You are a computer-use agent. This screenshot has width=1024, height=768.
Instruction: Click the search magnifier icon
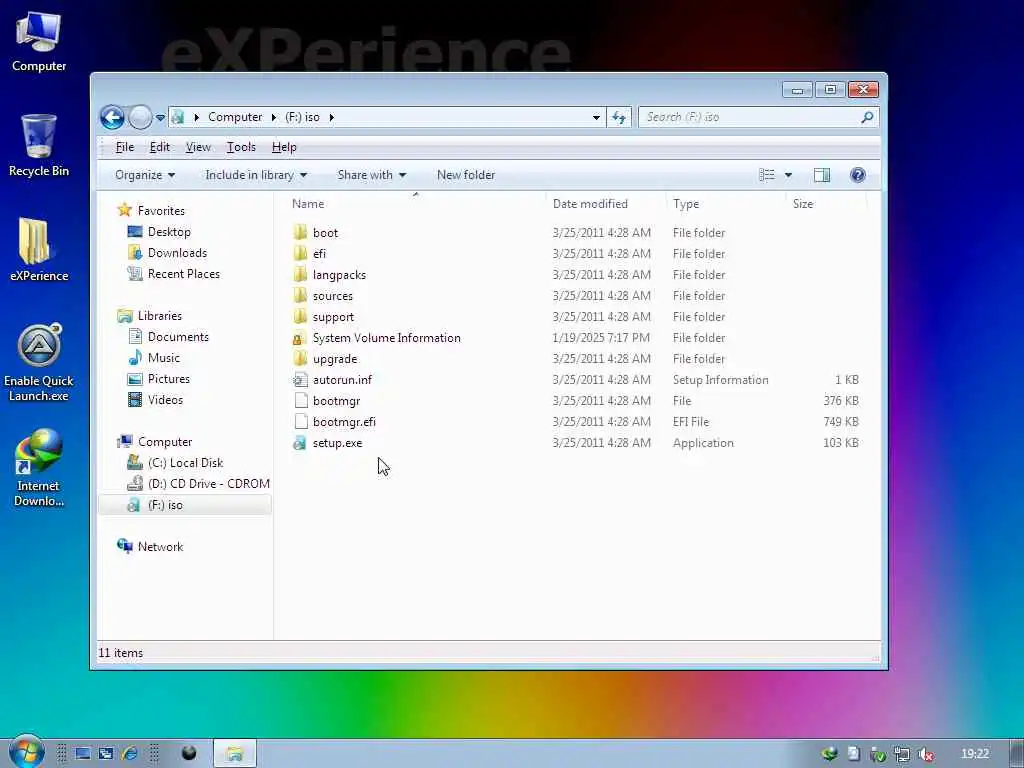[x=867, y=117]
